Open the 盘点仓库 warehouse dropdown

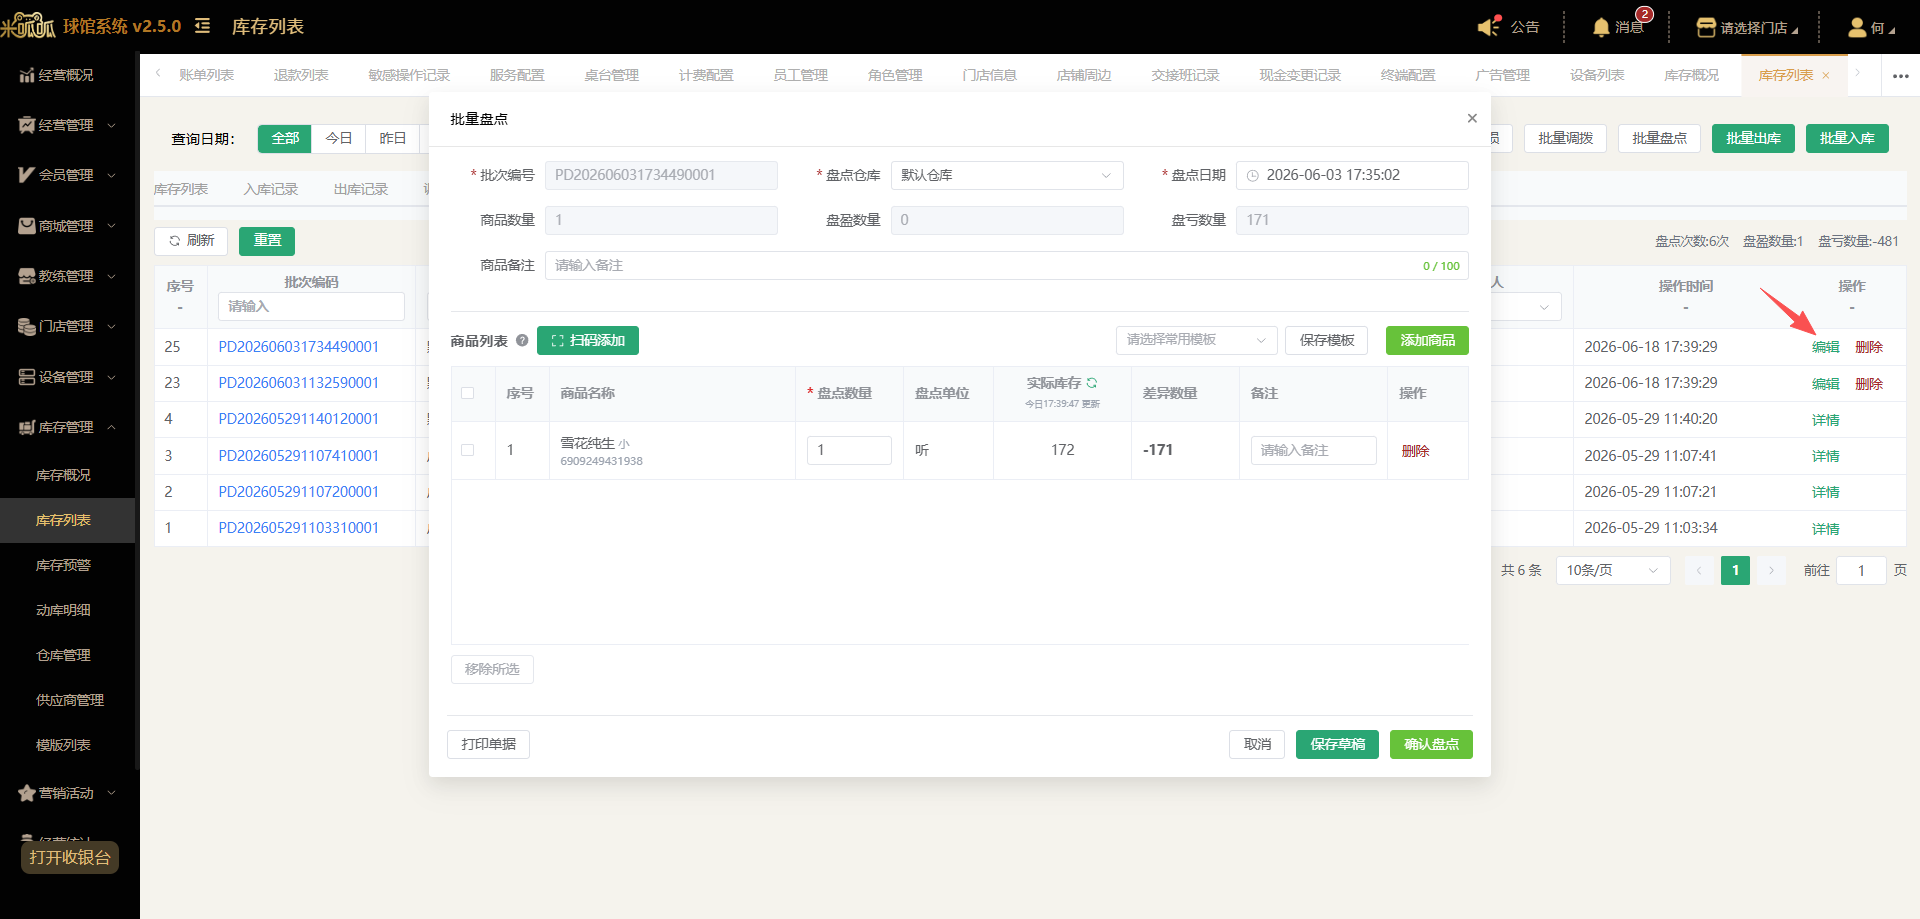coord(1007,175)
